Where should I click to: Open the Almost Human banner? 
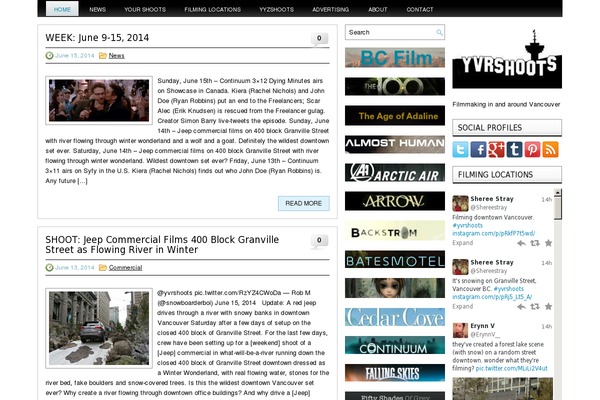click(395, 144)
